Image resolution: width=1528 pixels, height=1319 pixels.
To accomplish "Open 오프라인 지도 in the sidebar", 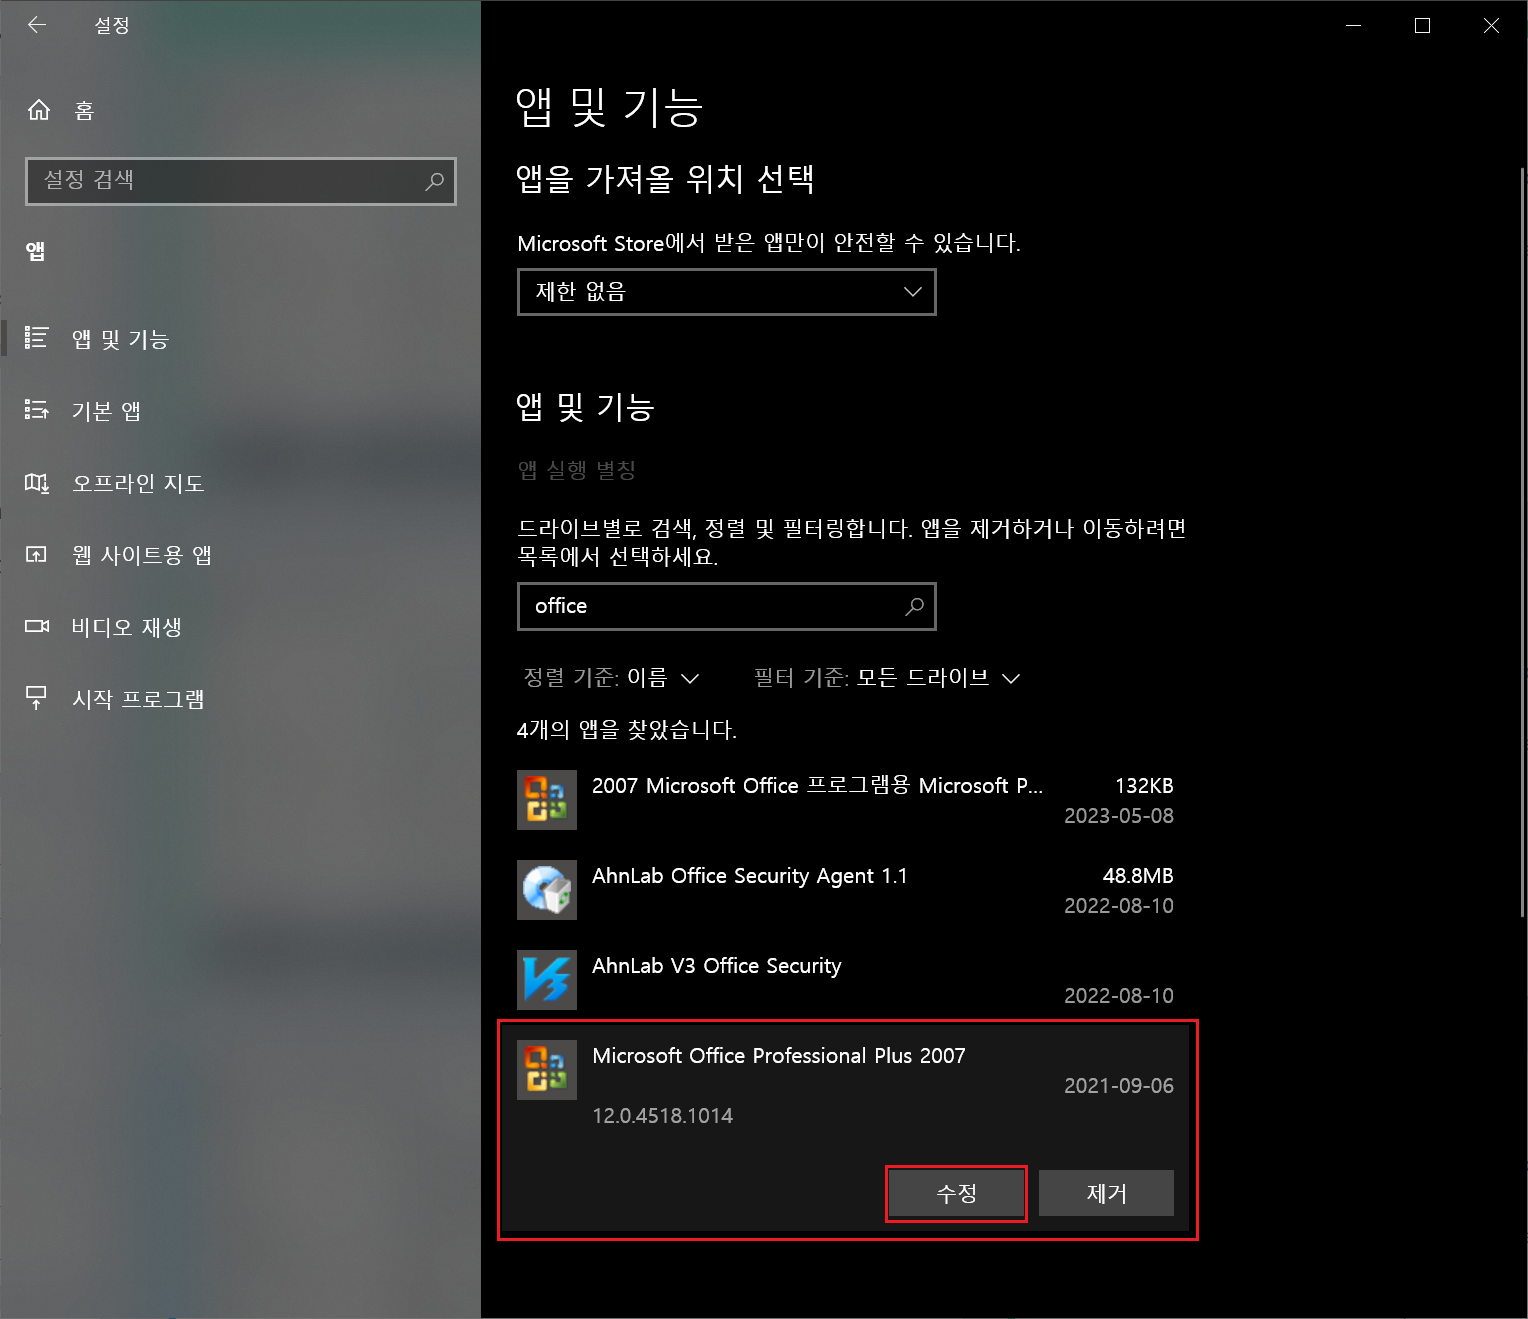I will 240,483.
